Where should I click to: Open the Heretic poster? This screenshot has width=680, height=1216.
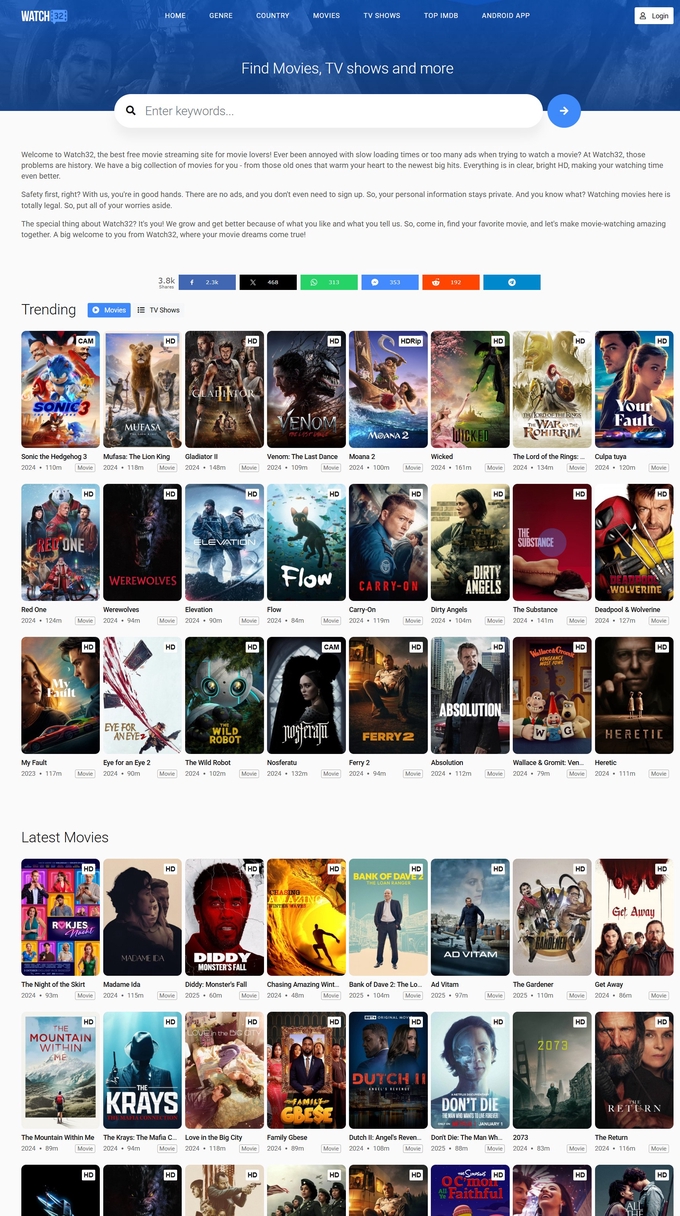[634, 695]
